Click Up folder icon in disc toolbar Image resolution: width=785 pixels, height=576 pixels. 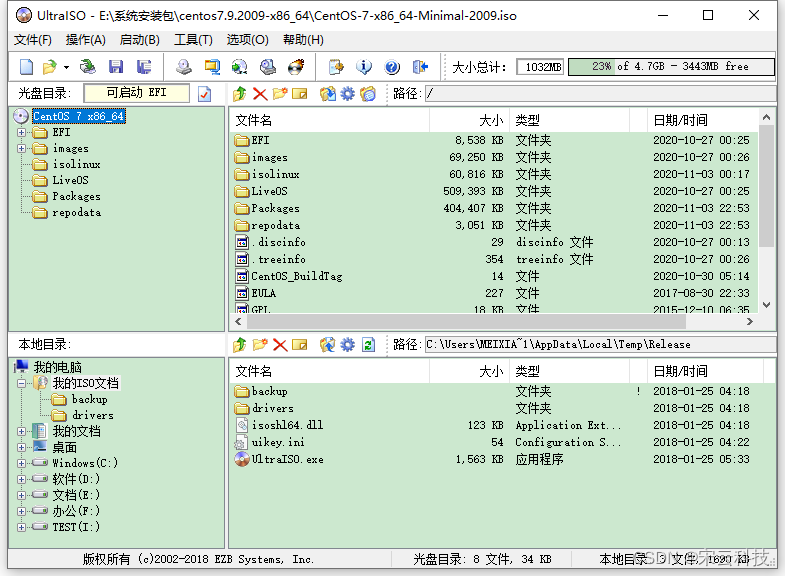(240, 94)
